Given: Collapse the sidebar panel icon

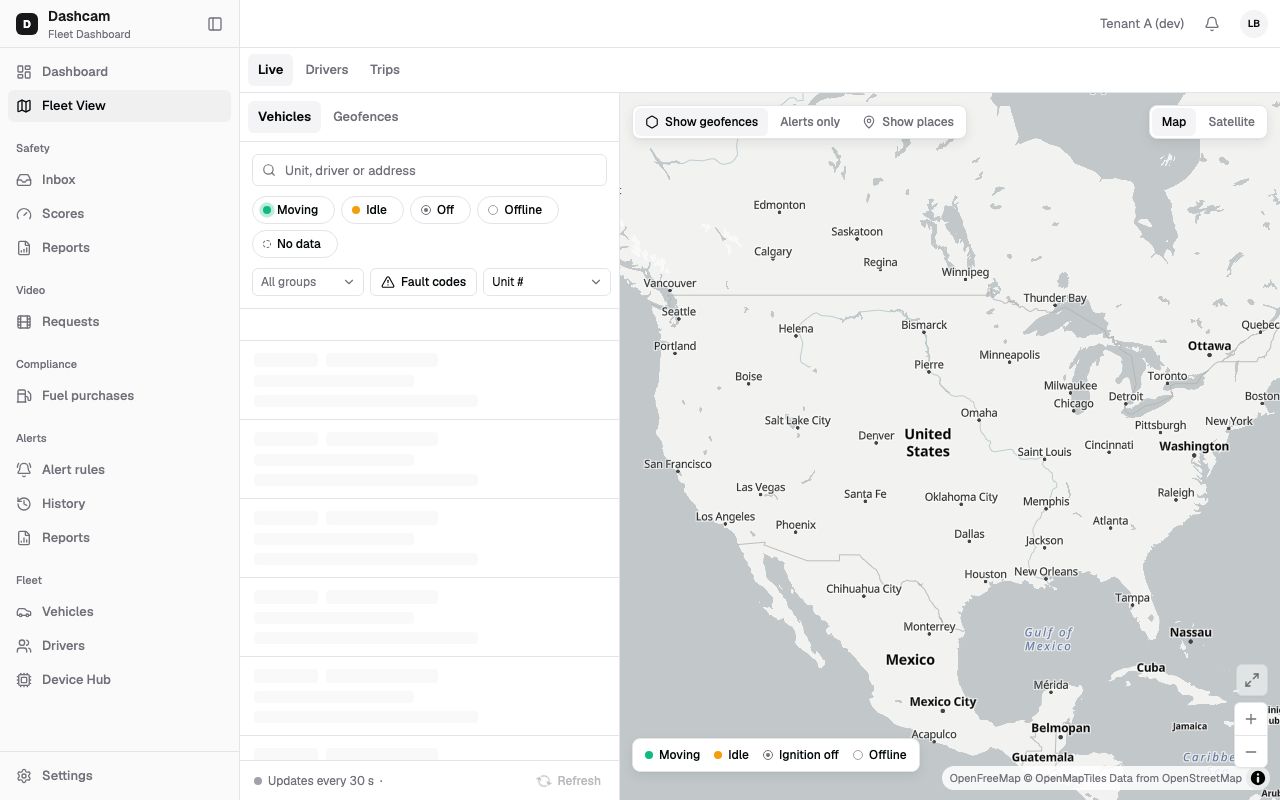Looking at the screenshot, I should (x=215, y=24).
